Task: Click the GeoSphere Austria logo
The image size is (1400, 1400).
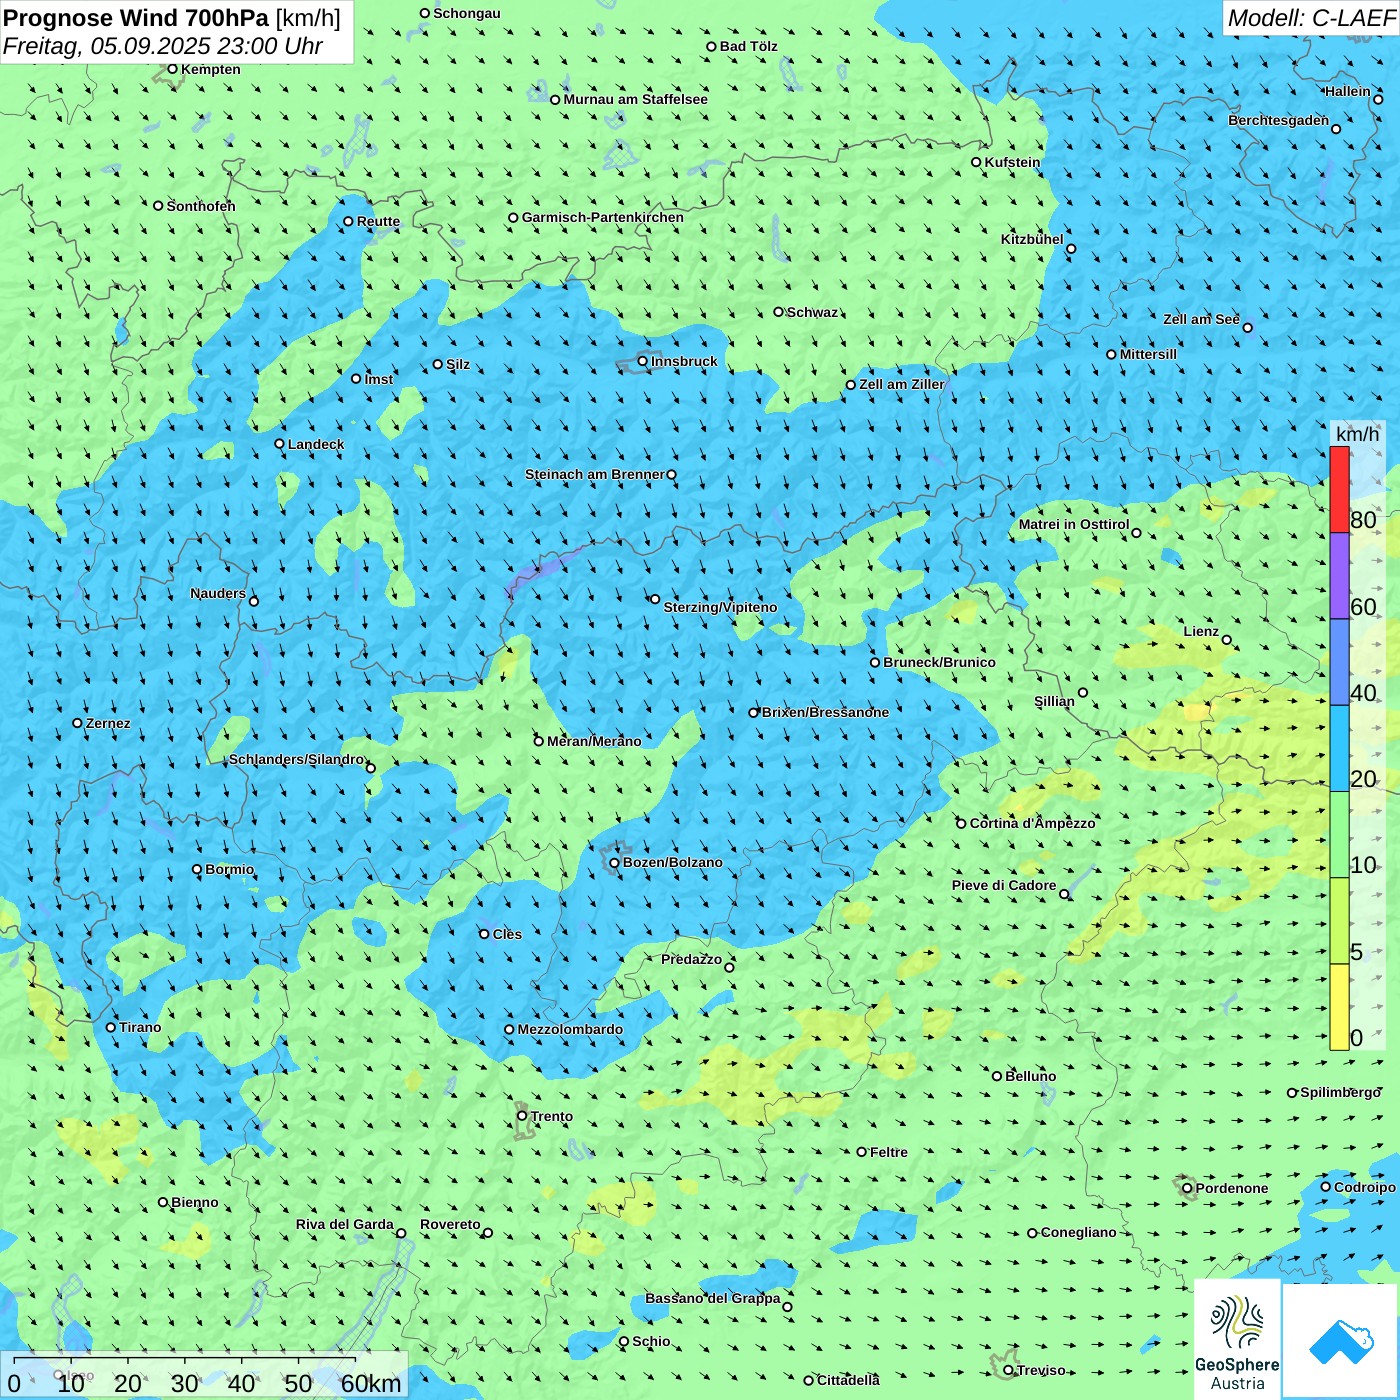Action: point(1237,1339)
